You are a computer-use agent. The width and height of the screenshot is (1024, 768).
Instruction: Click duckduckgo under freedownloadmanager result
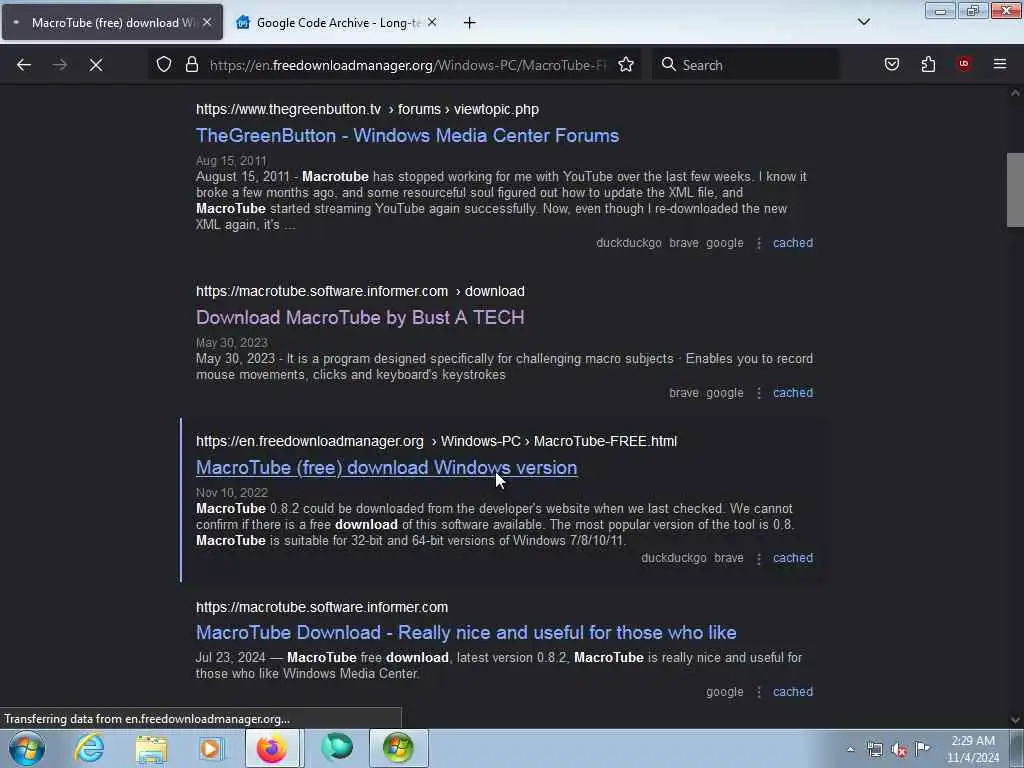pos(674,558)
